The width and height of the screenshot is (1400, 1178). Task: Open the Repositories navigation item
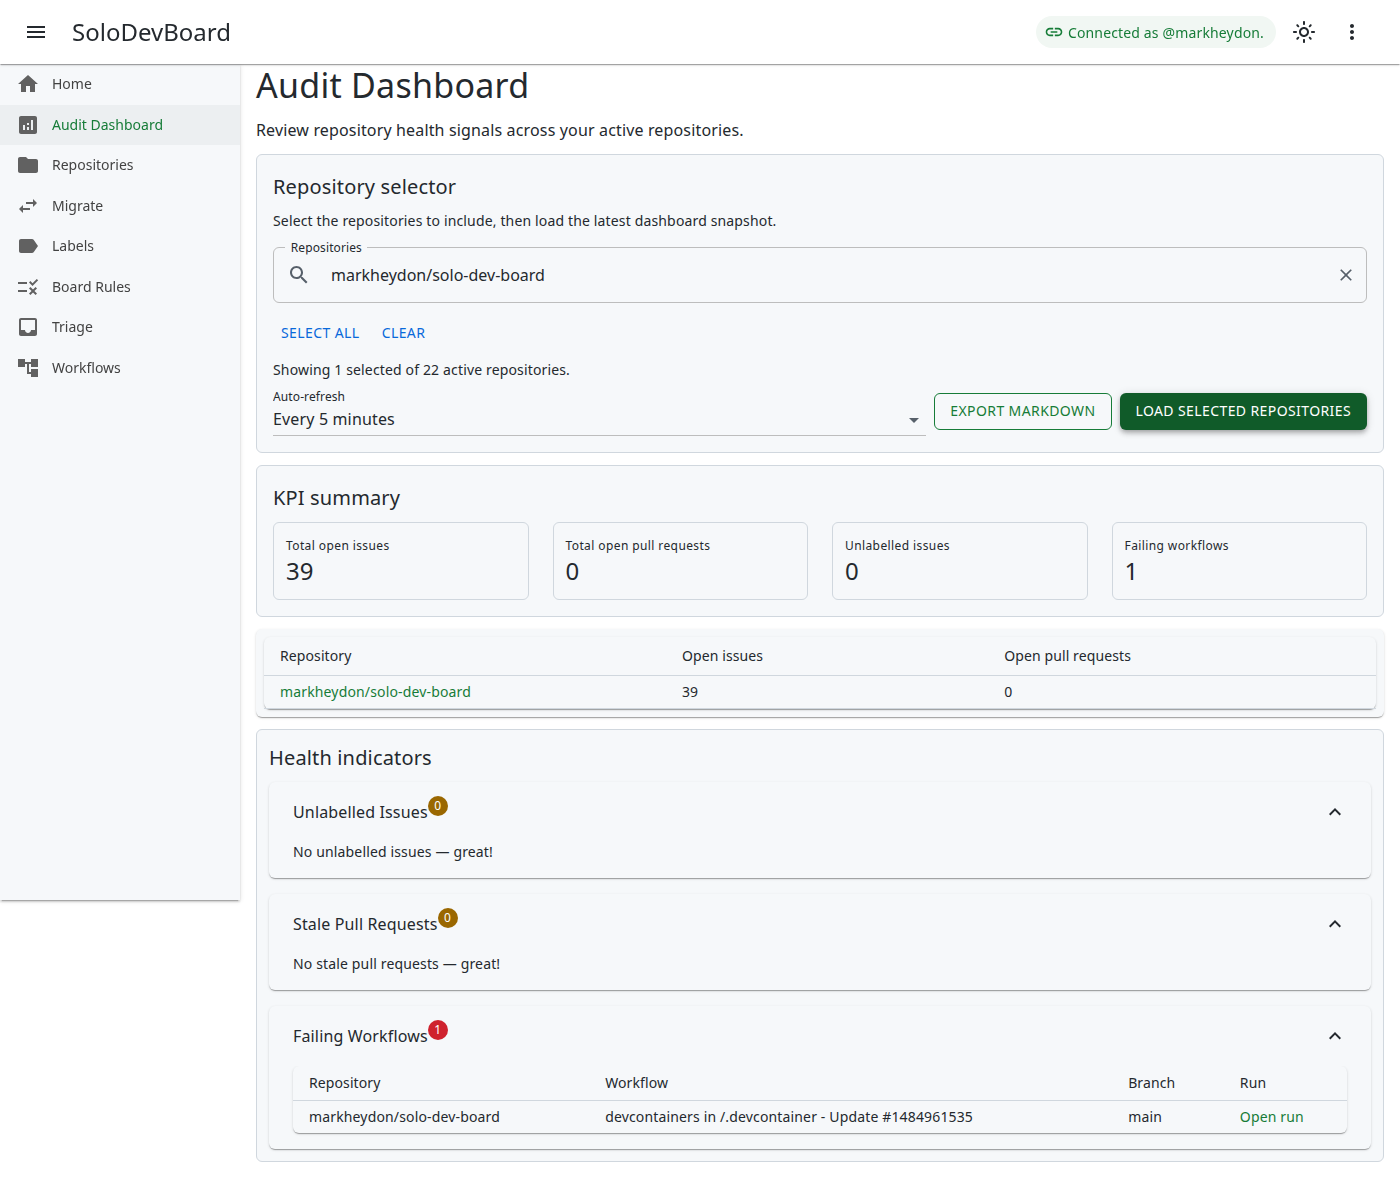[x=120, y=165]
